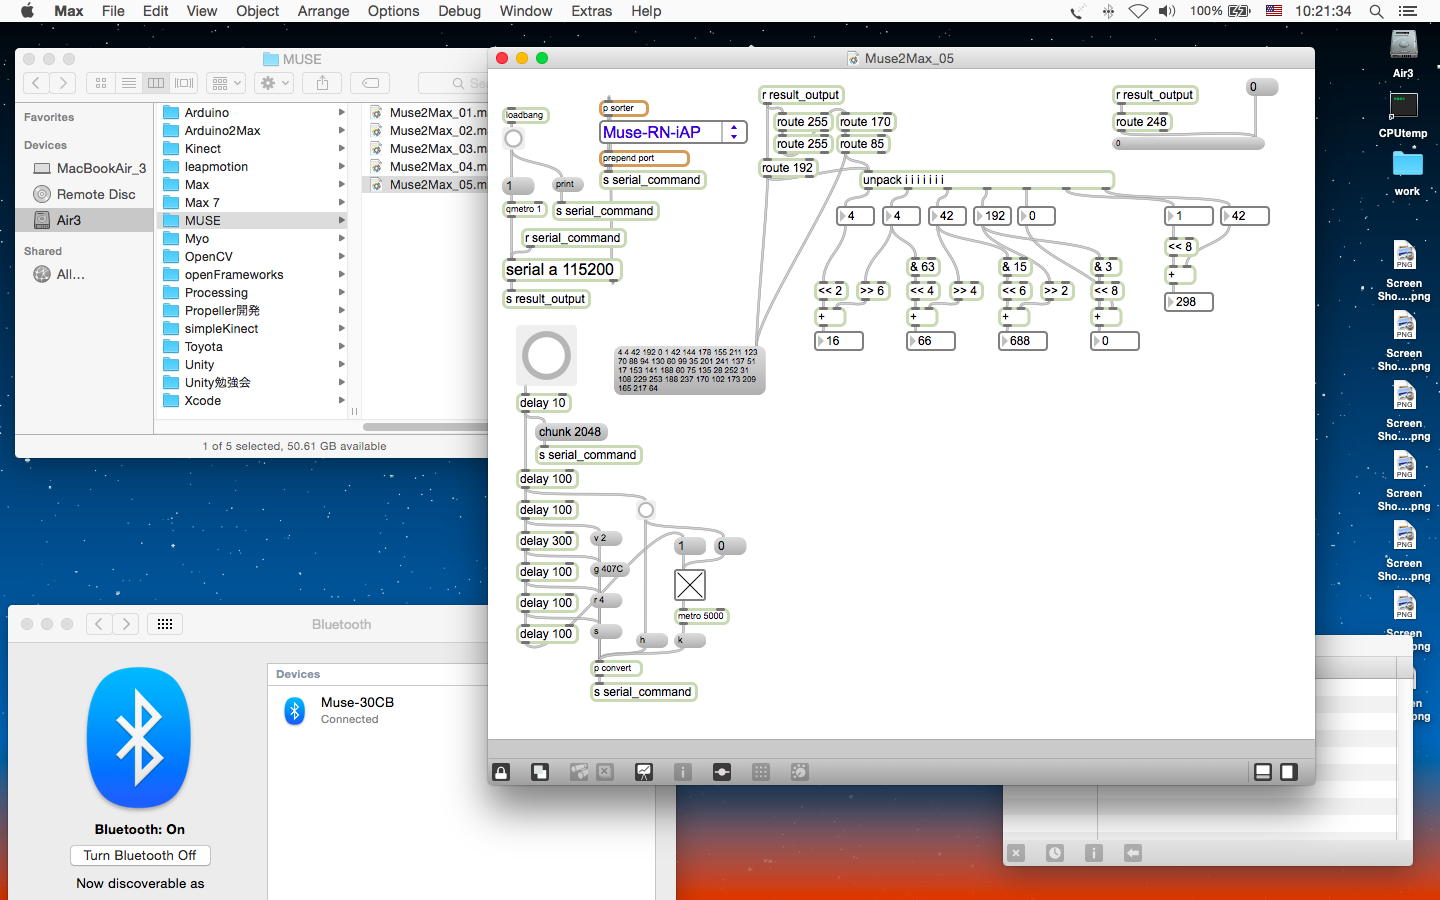The image size is (1440, 900).
Task: Click the presentation mode icon
Action: point(644,772)
